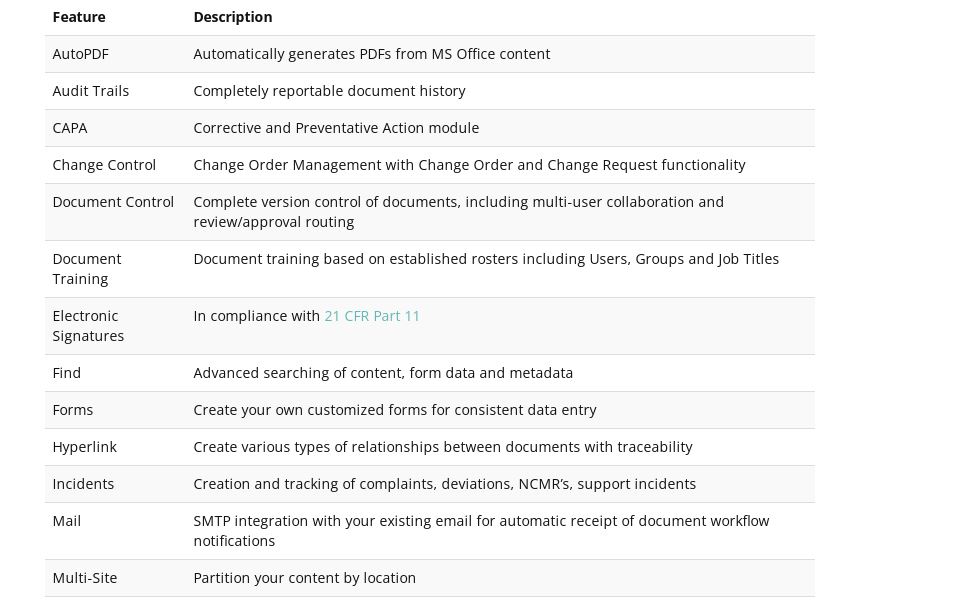Click the Corrective and Preventative Action description
The width and height of the screenshot is (958, 600).
coord(336,128)
